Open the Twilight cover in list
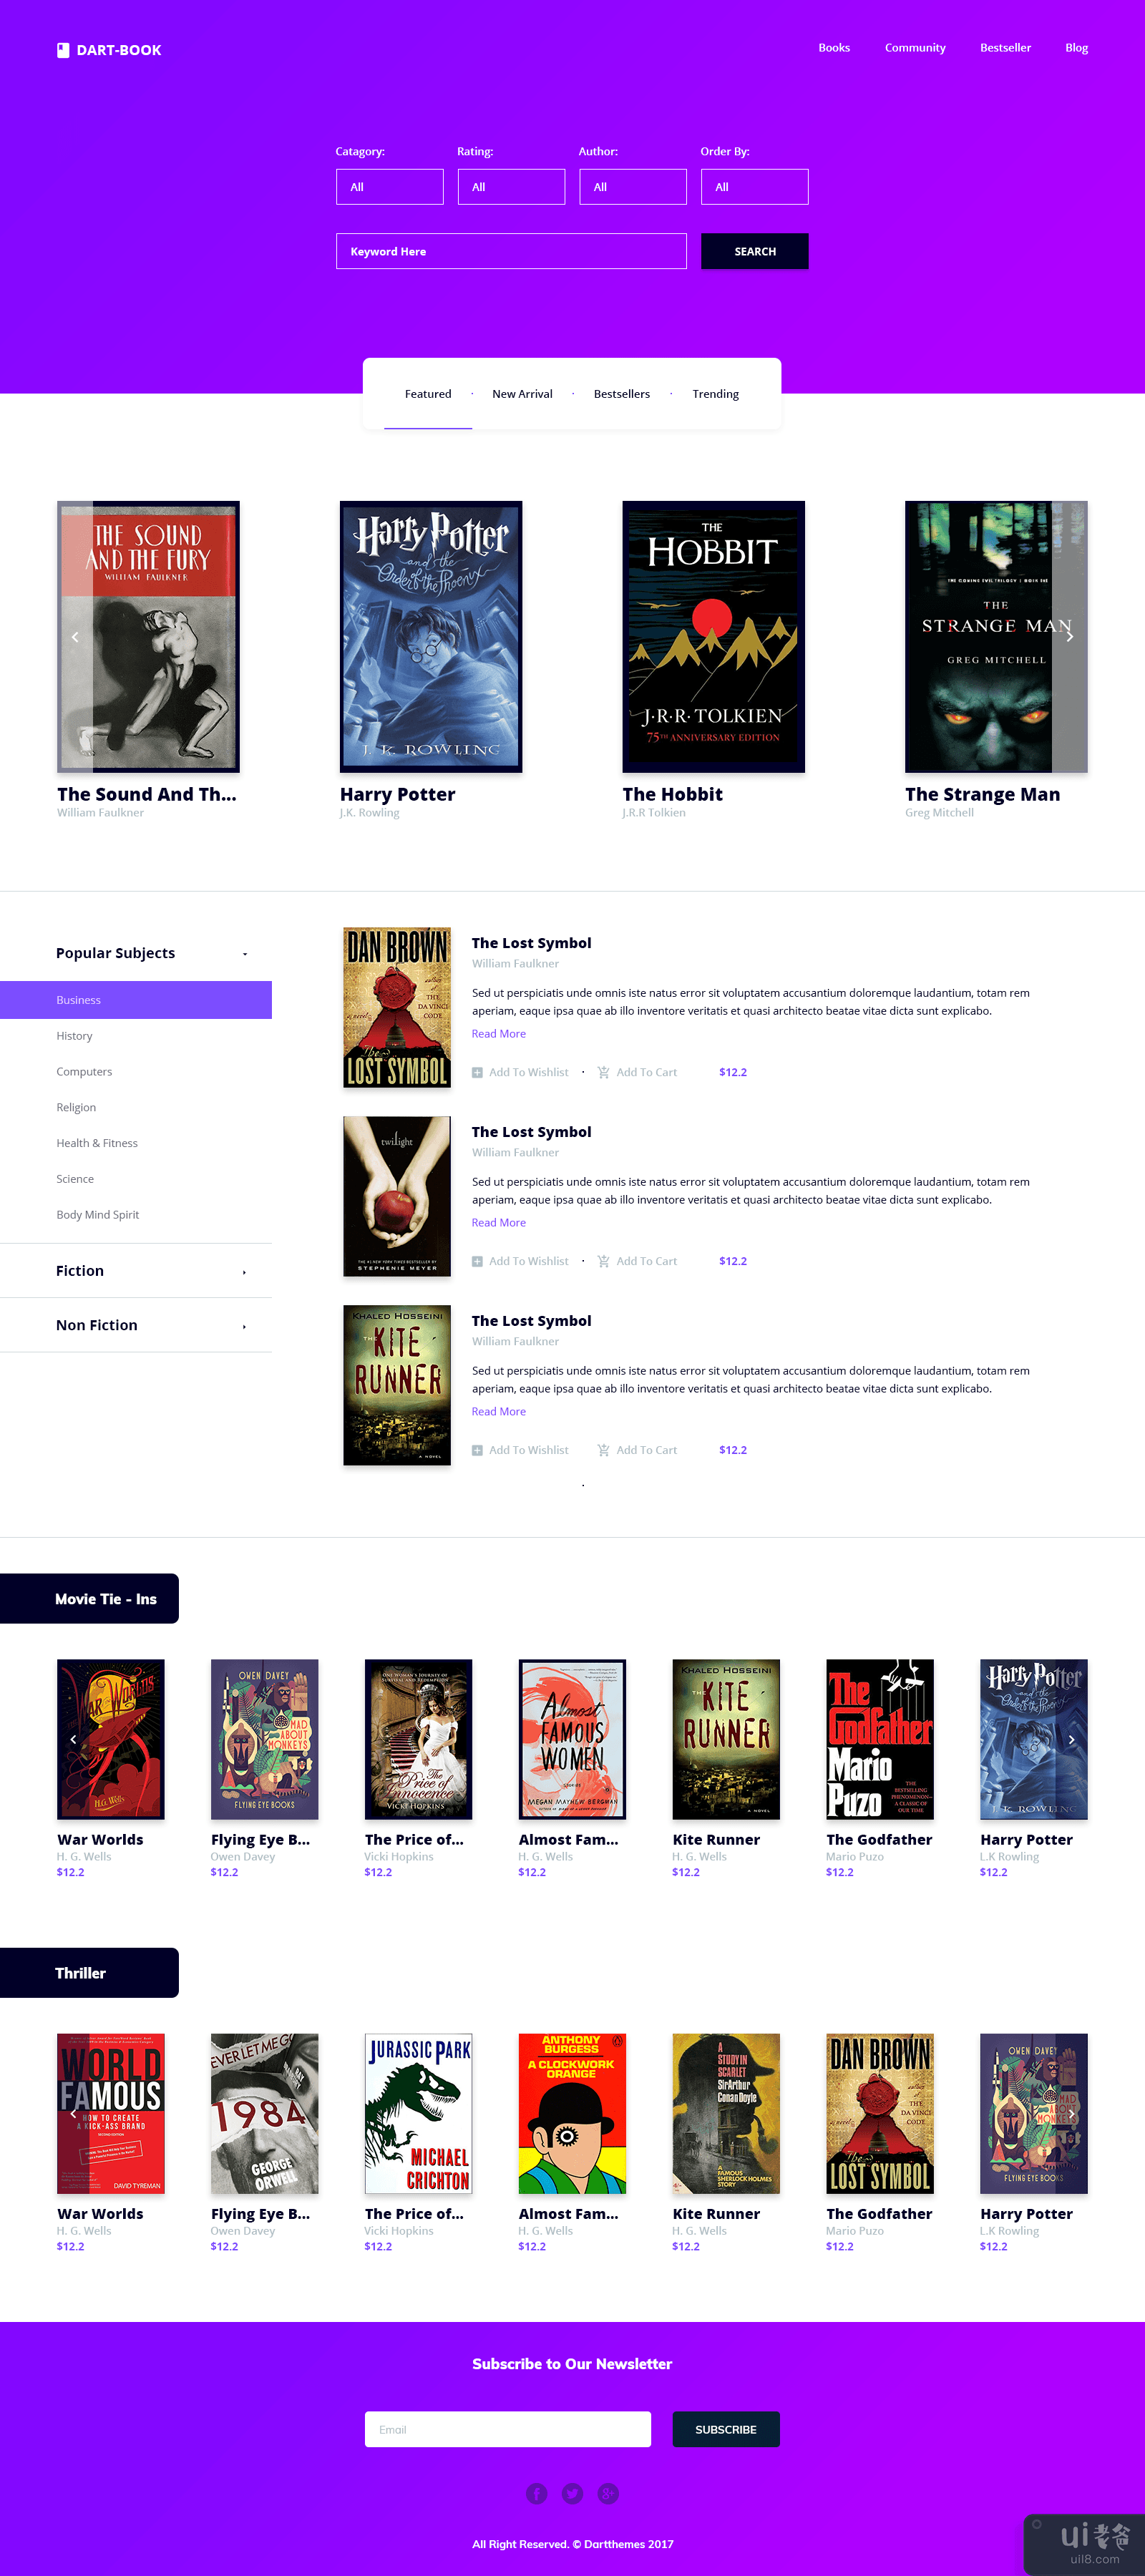Screen dimensions: 1145x2576 pyautogui.click(x=397, y=1197)
